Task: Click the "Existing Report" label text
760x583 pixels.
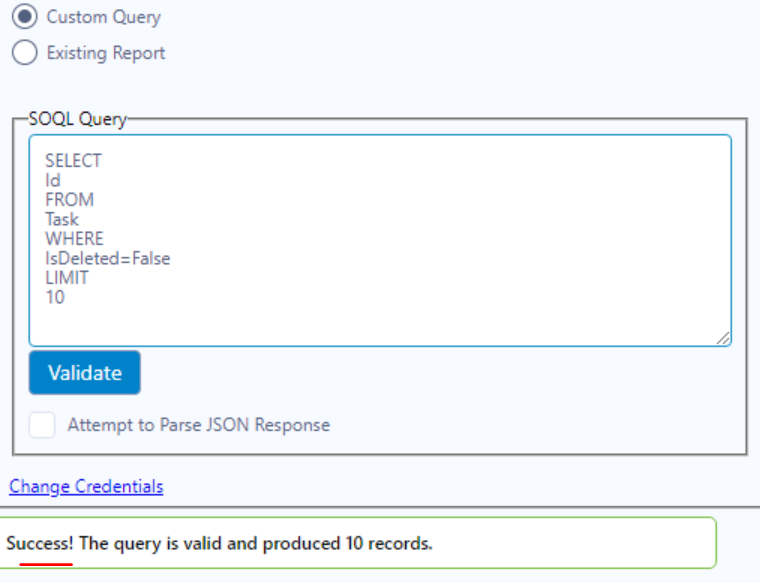Action: (106, 53)
